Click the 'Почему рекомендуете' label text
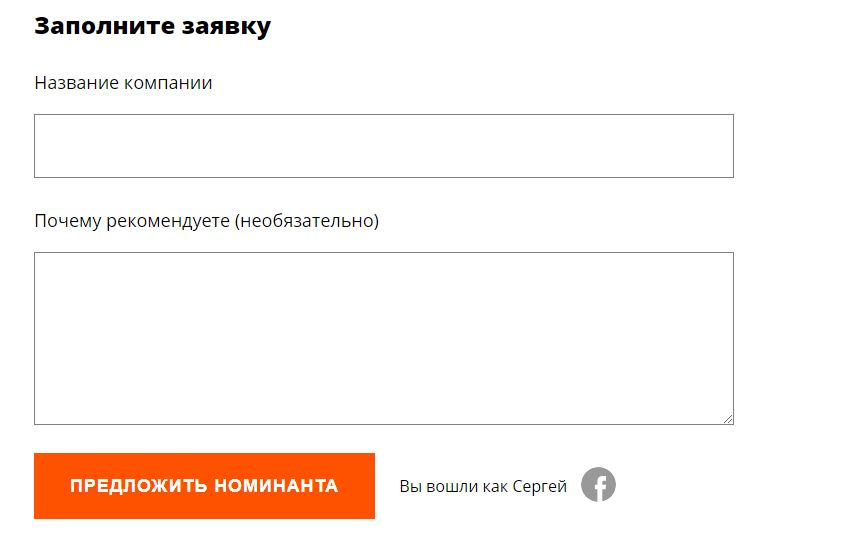 pos(132,220)
